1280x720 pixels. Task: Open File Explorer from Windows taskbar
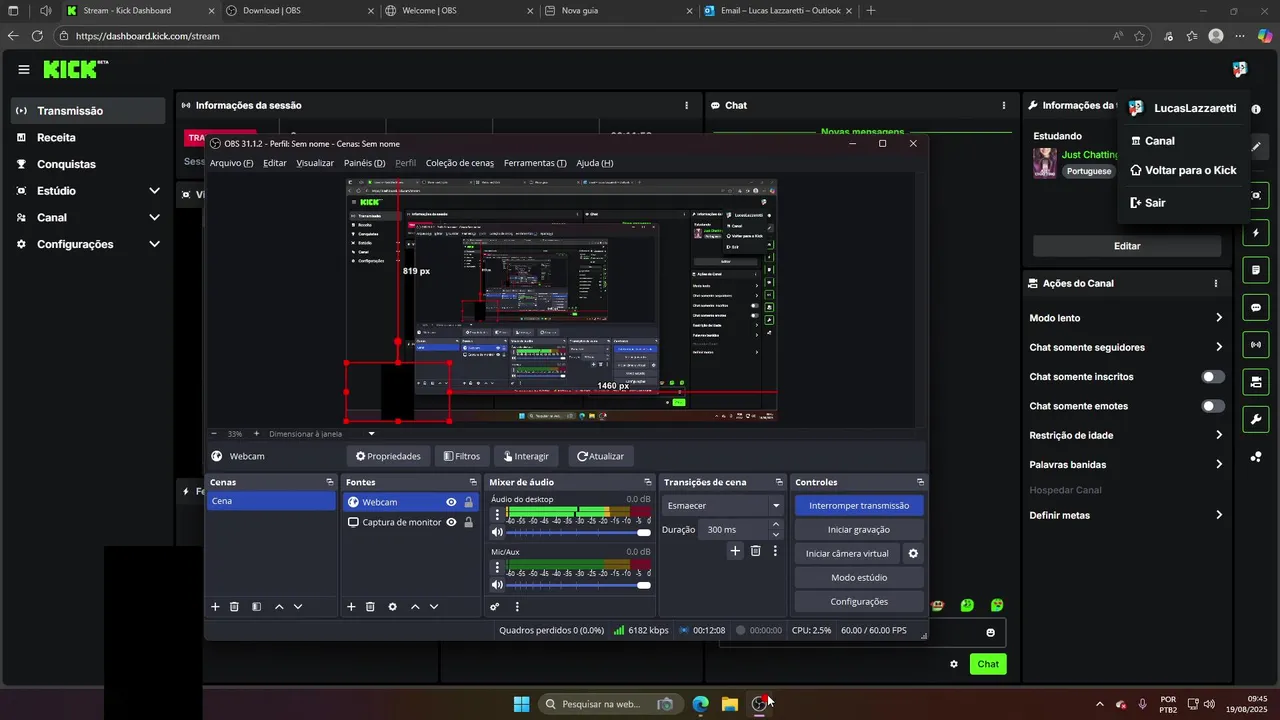(x=730, y=704)
